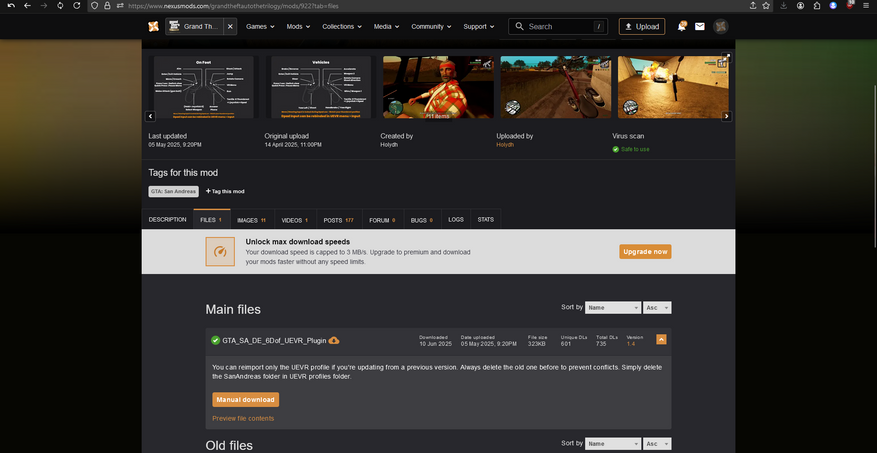Click the Nexus Mods logo

[x=153, y=26]
